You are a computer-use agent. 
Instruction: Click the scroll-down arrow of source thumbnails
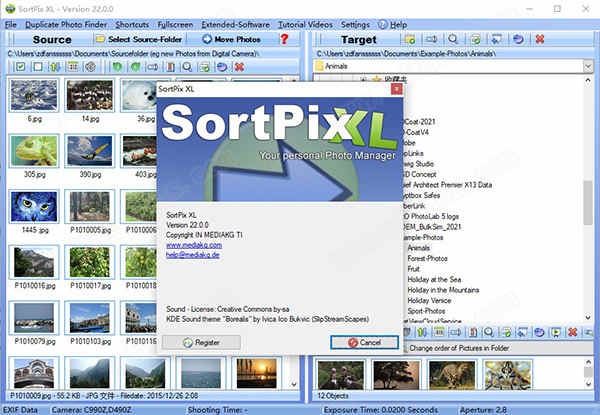(294, 384)
